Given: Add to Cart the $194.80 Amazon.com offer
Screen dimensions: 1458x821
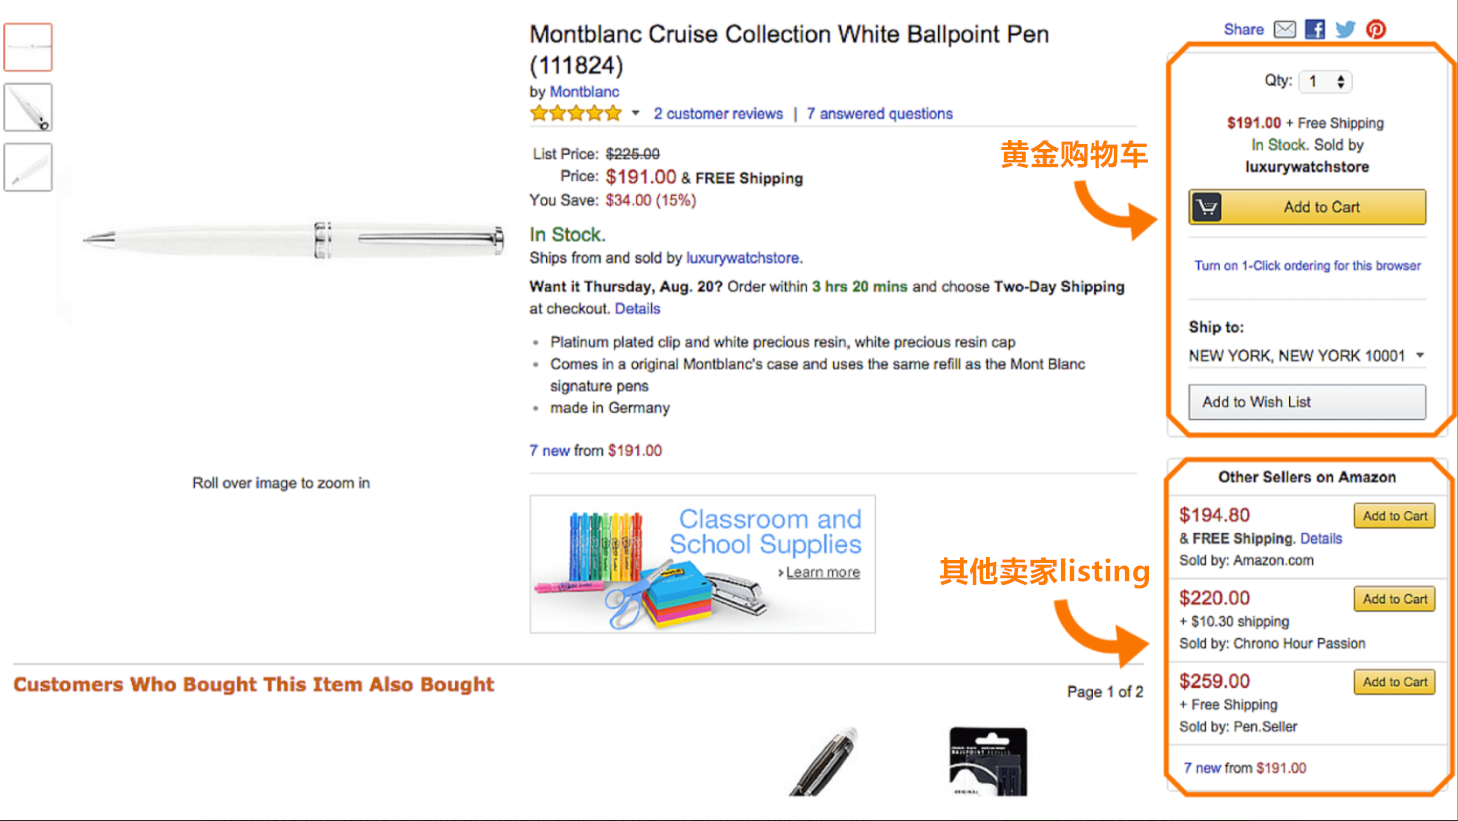Looking at the screenshot, I should point(1394,516).
